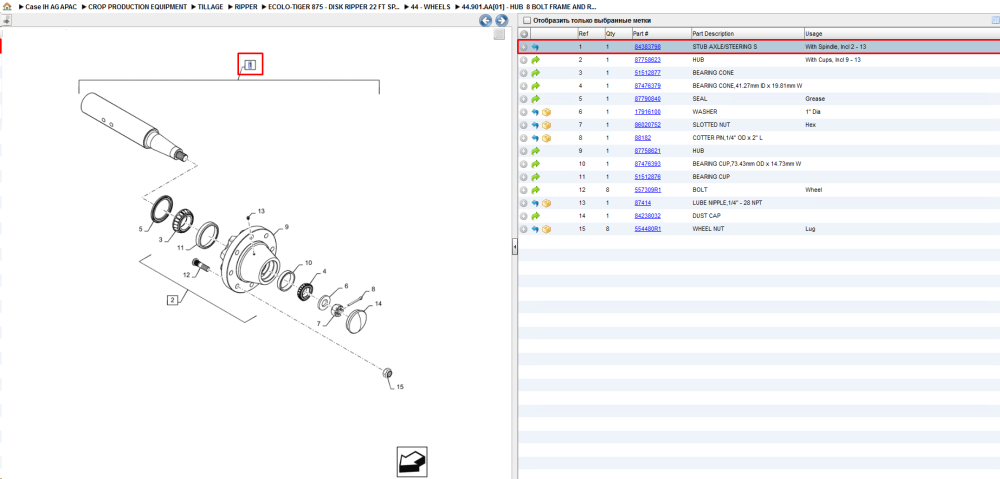Open part number link 554480R1

click(647, 229)
